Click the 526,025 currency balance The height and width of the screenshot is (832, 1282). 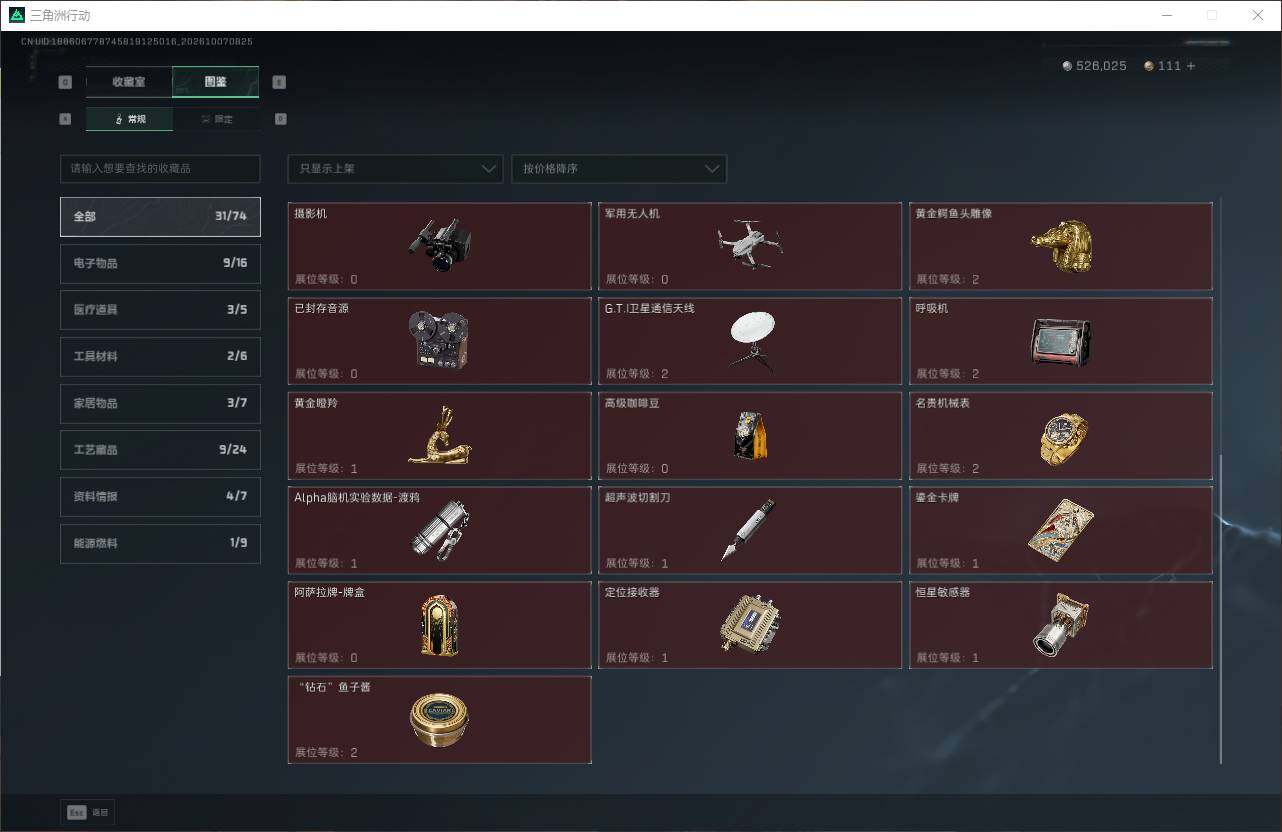pos(1094,66)
